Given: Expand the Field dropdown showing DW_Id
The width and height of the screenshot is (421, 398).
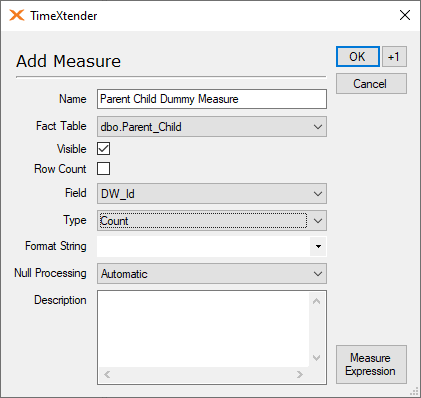Looking at the screenshot, I should (x=212, y=194).
